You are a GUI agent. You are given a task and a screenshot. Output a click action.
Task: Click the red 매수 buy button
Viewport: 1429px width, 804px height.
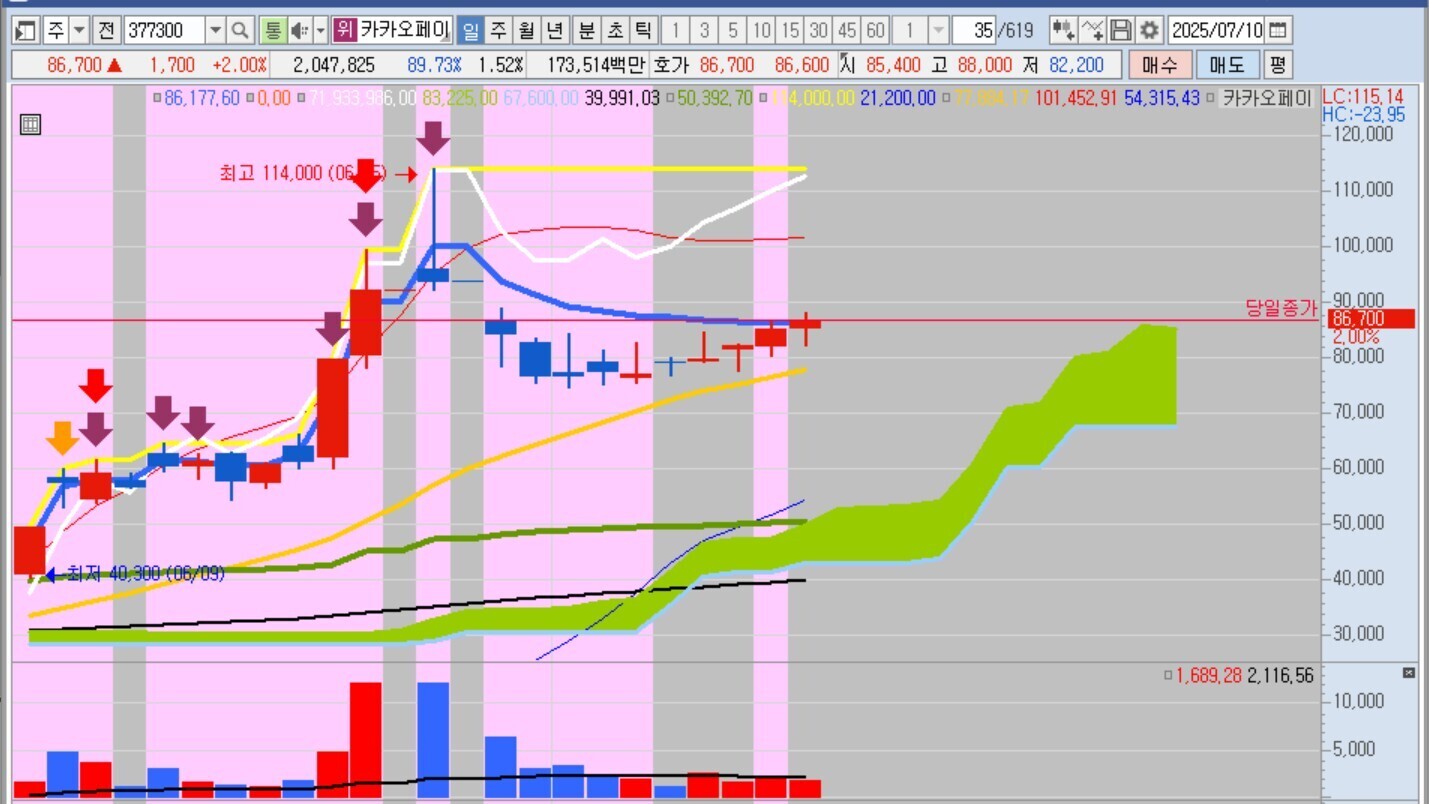pos(1159,66)
